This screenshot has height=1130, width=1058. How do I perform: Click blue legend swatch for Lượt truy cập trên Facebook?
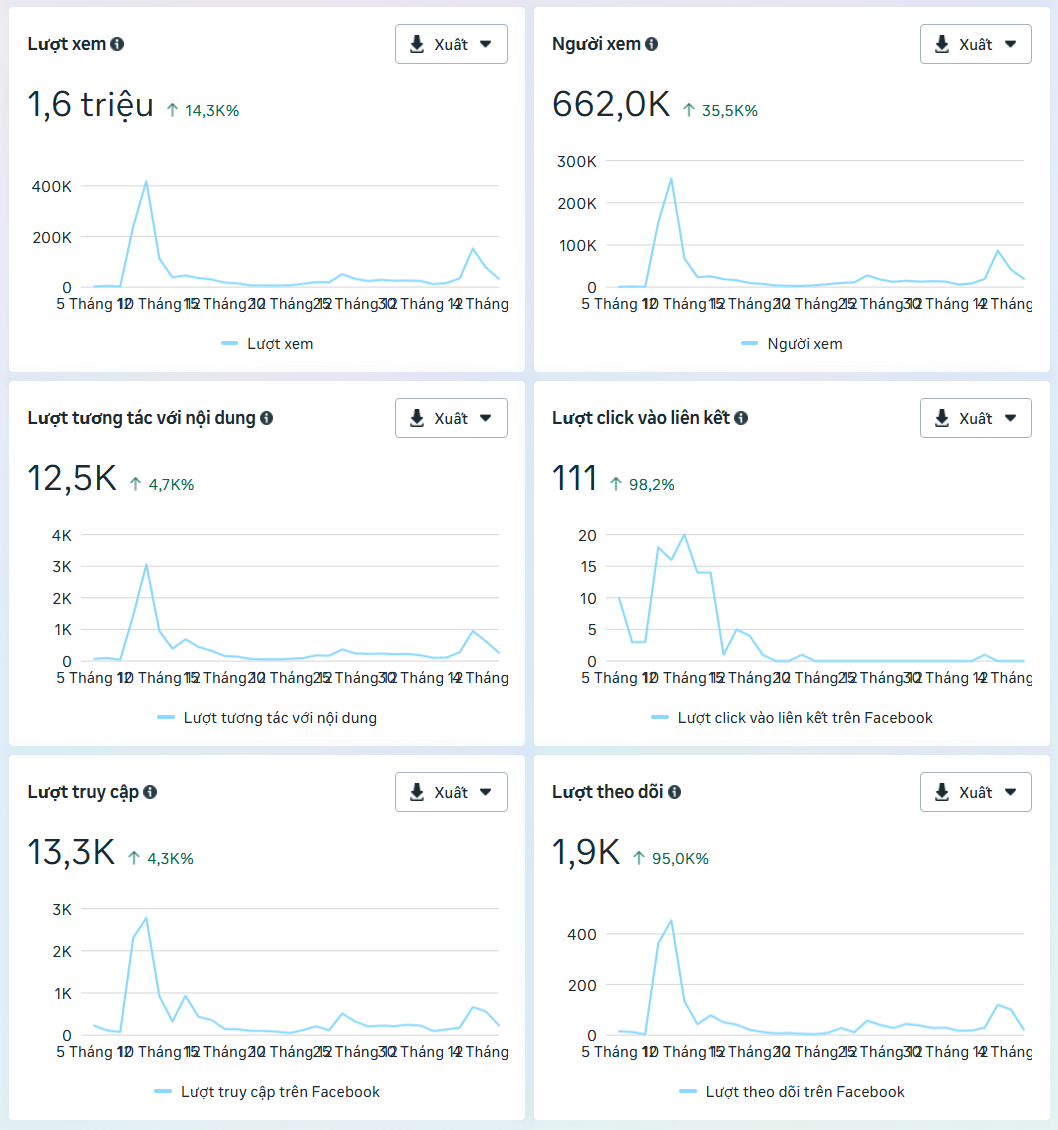click(164, 1092)
